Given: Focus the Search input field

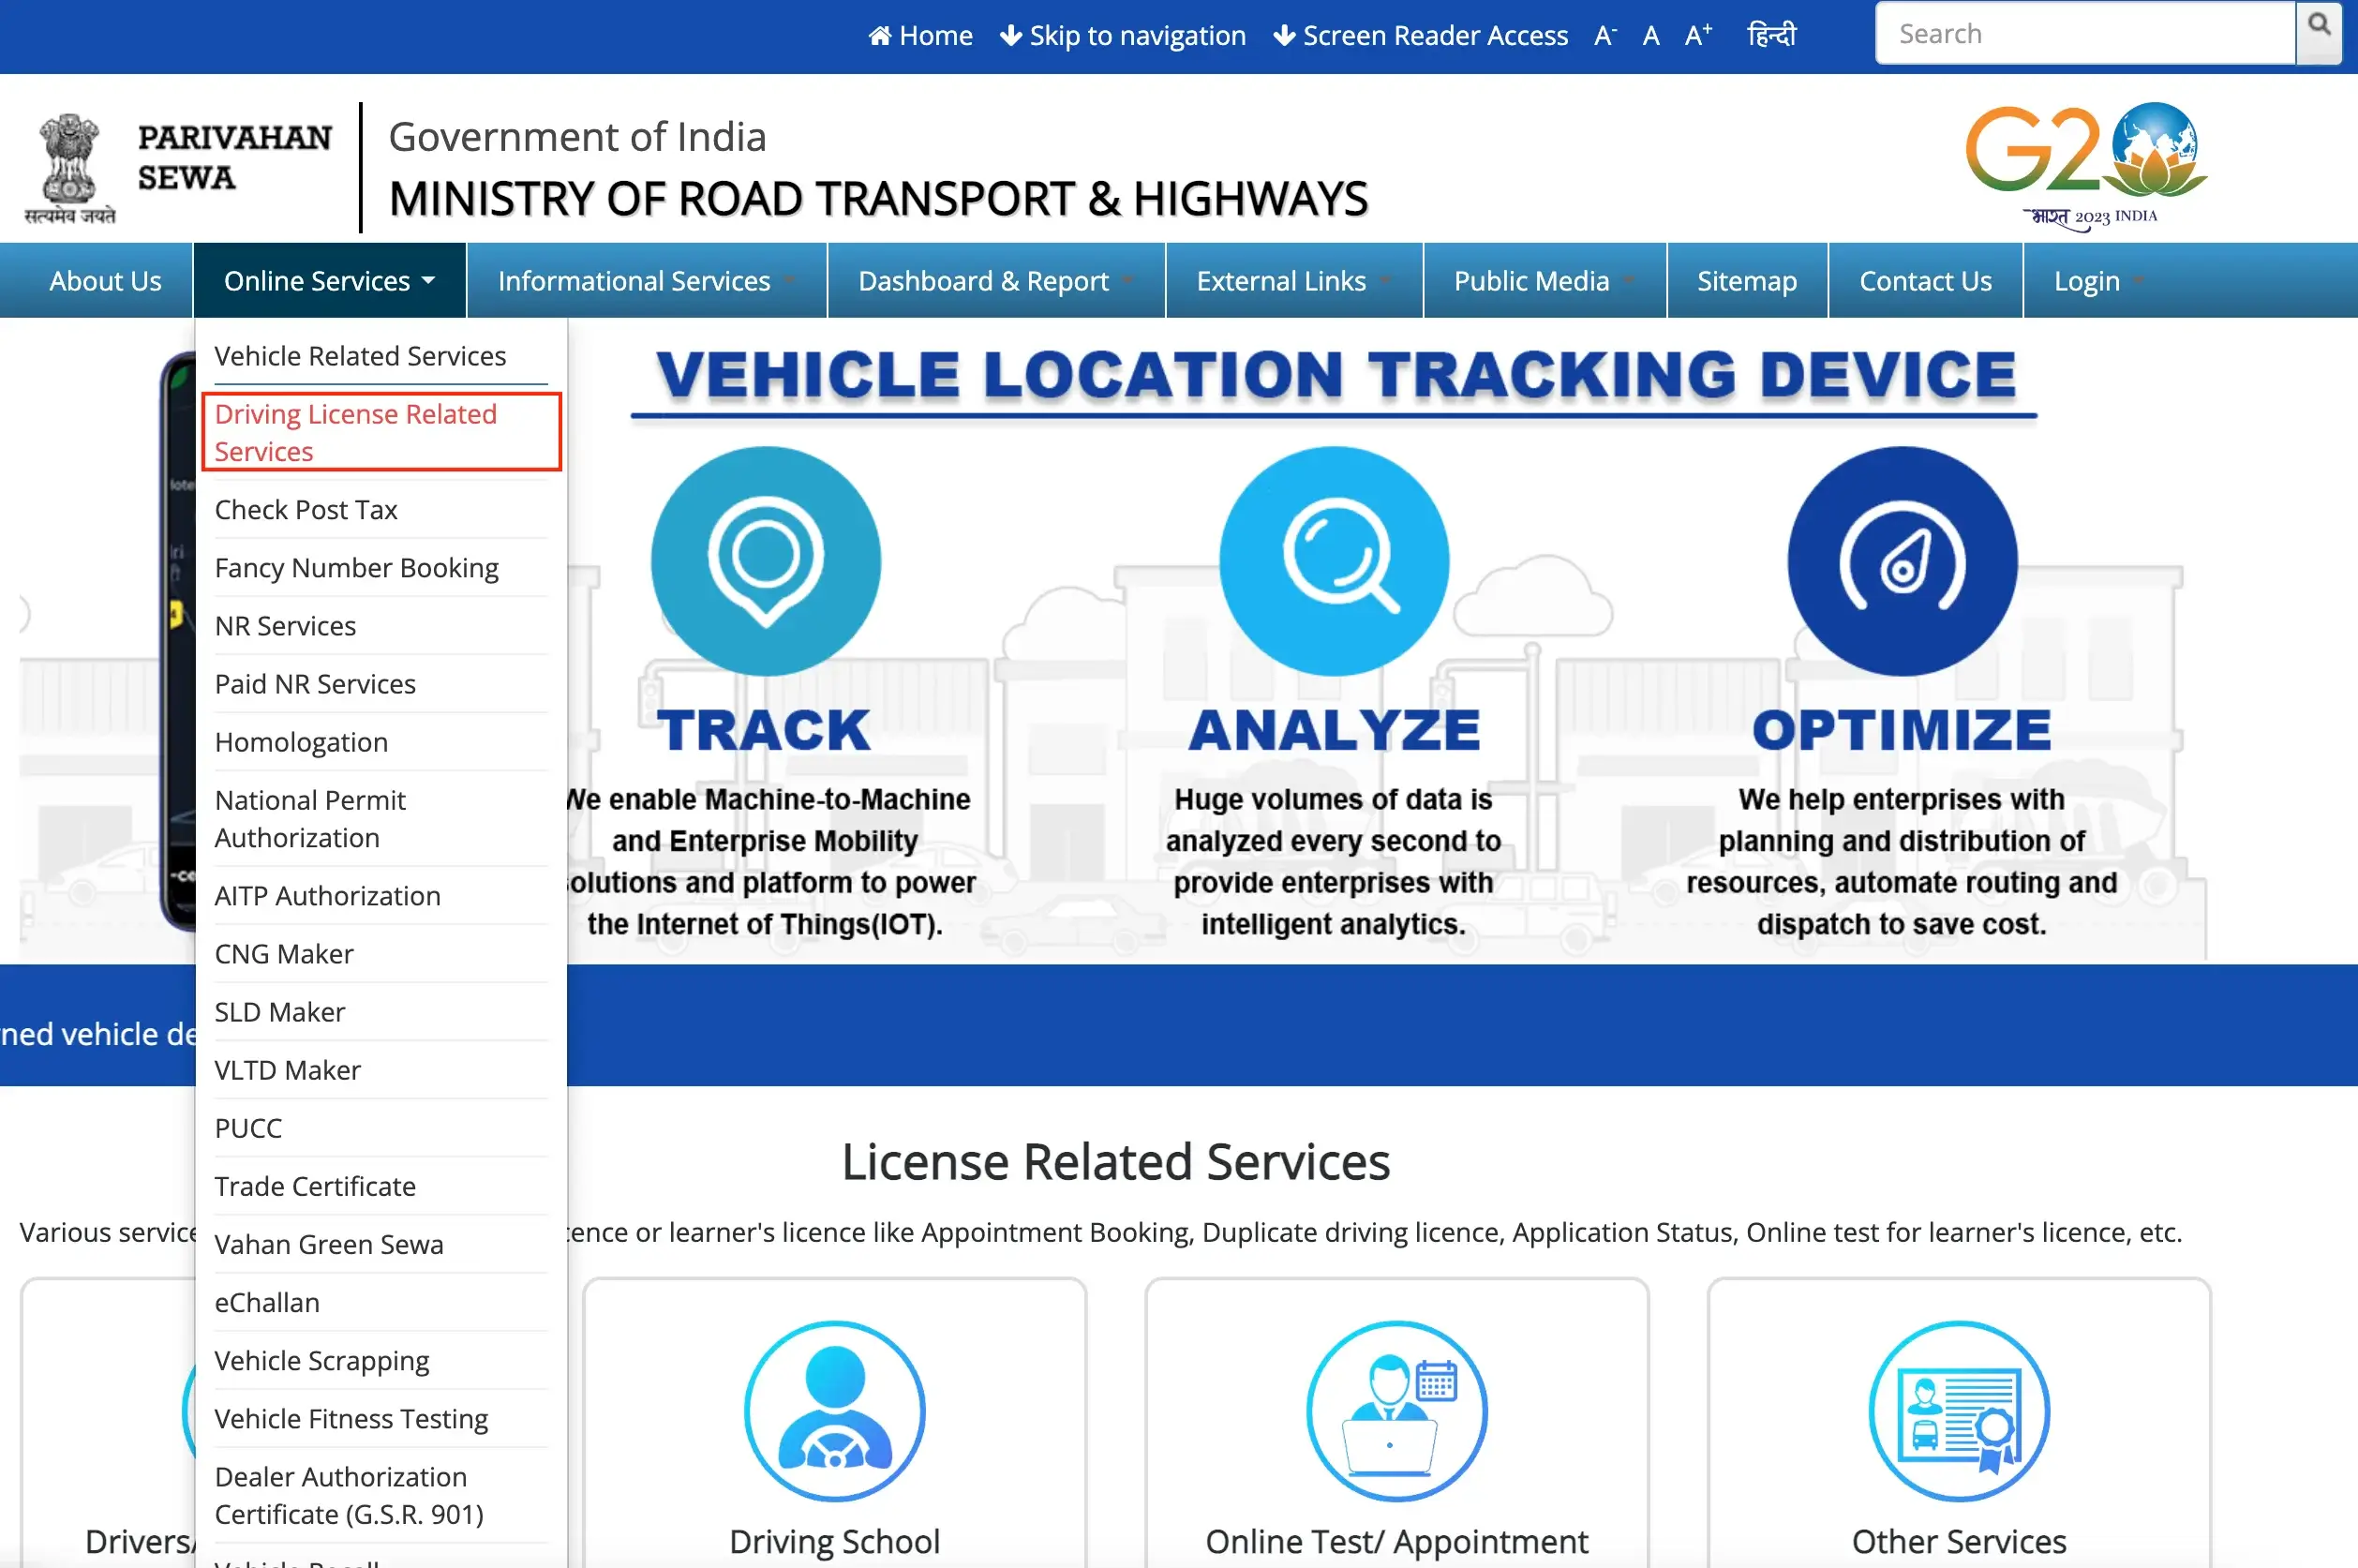Looking at the screenshot, I should click(2085, 33).
